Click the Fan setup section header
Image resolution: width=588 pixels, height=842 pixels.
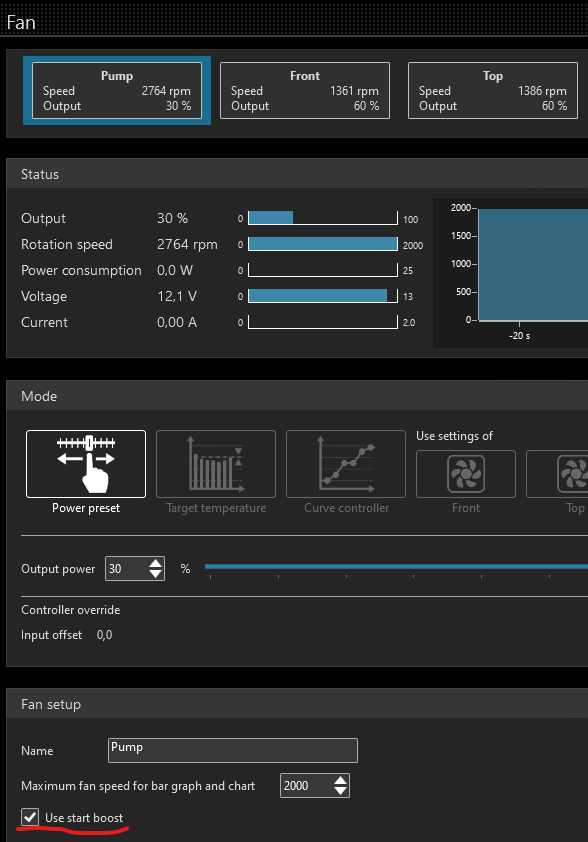pyautogui.click(x=297, y=704)
